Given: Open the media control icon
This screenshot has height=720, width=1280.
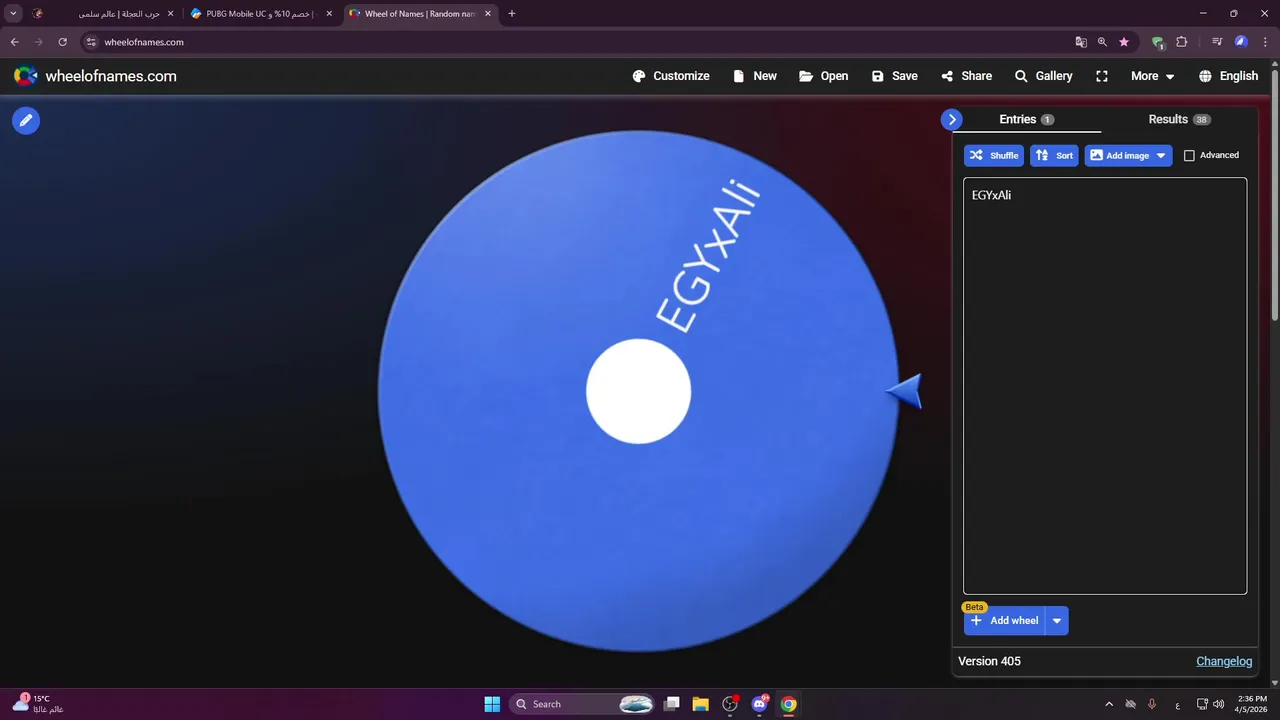Looking at the screenshot, I should [x=1217, y=42].
